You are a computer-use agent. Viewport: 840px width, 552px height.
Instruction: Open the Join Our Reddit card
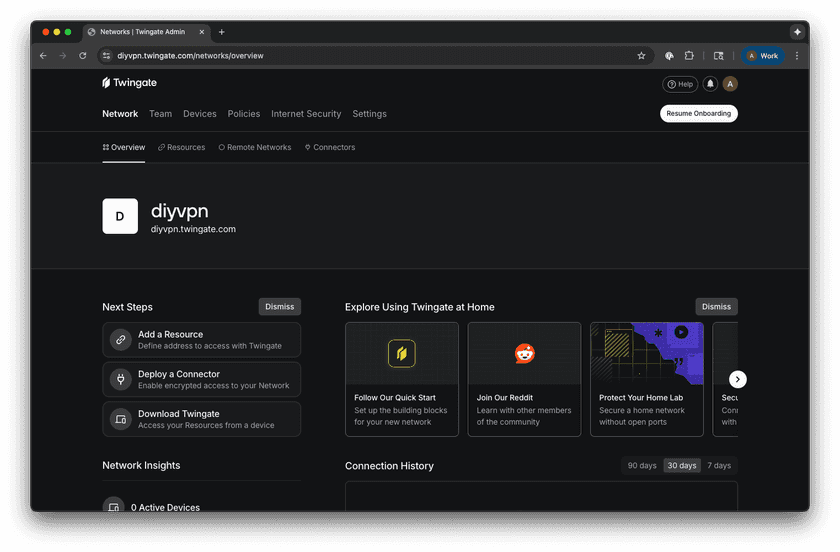click(x=524, y=379)
